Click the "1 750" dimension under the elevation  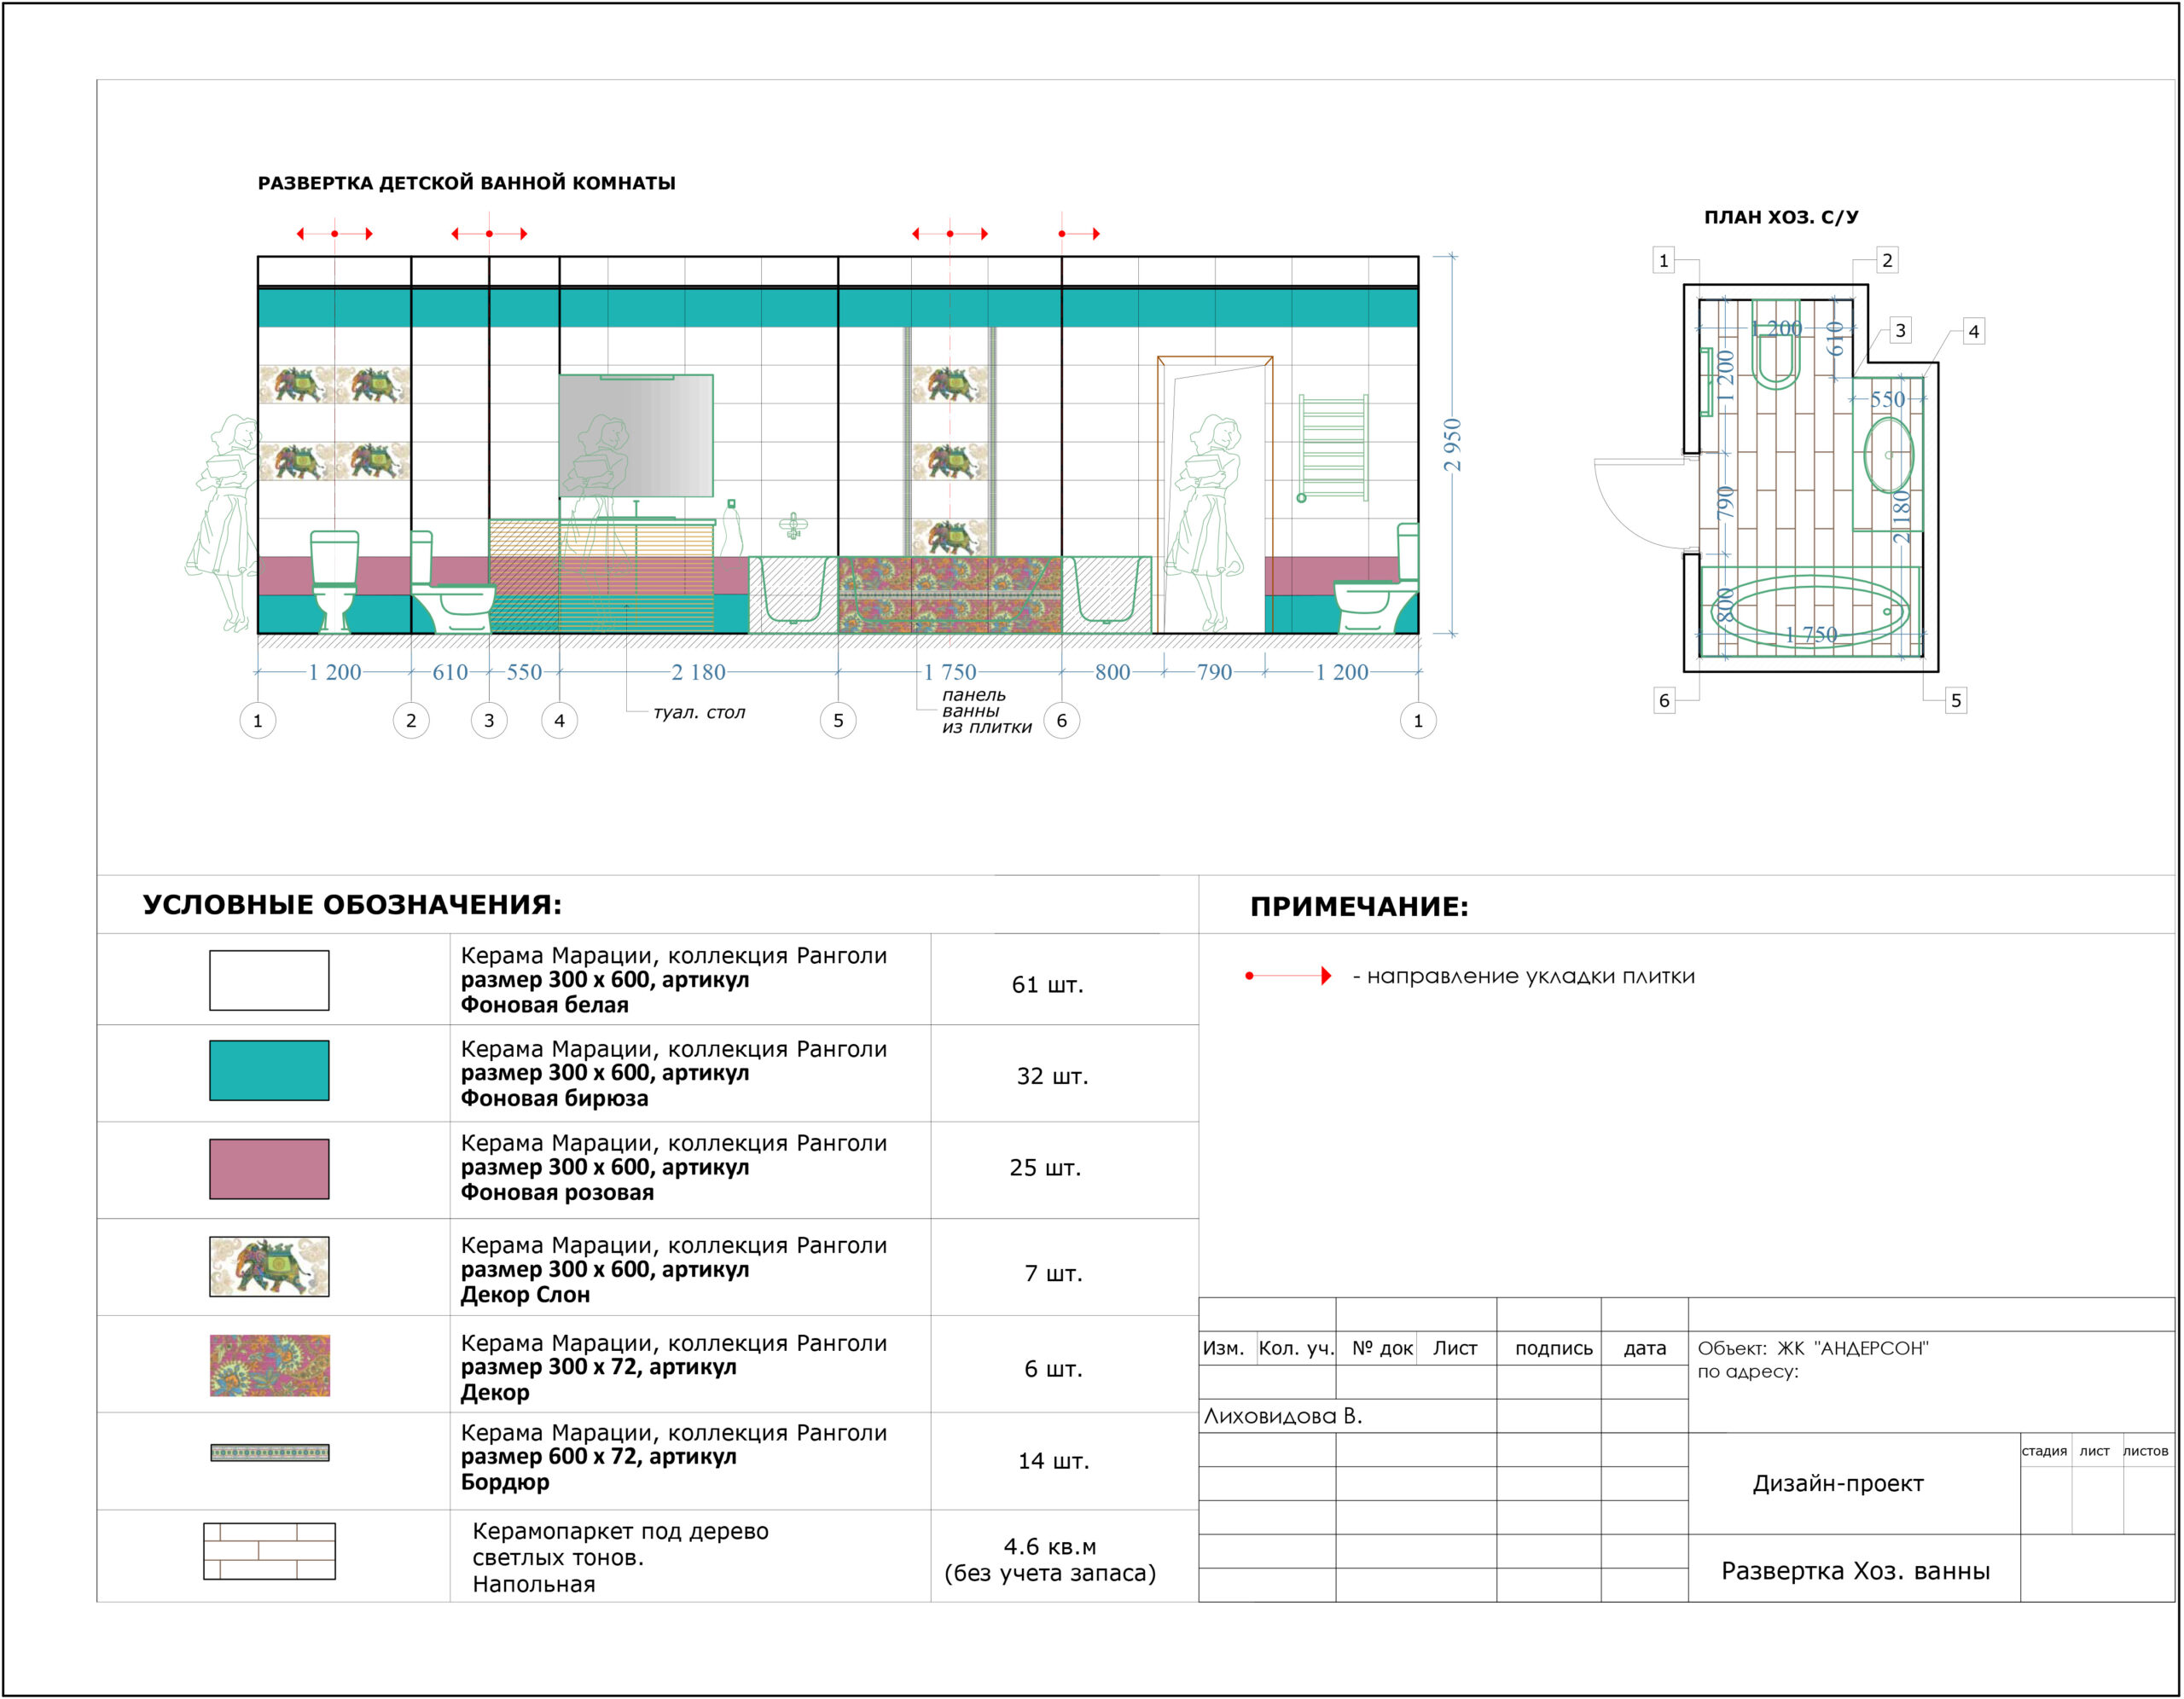949,672
